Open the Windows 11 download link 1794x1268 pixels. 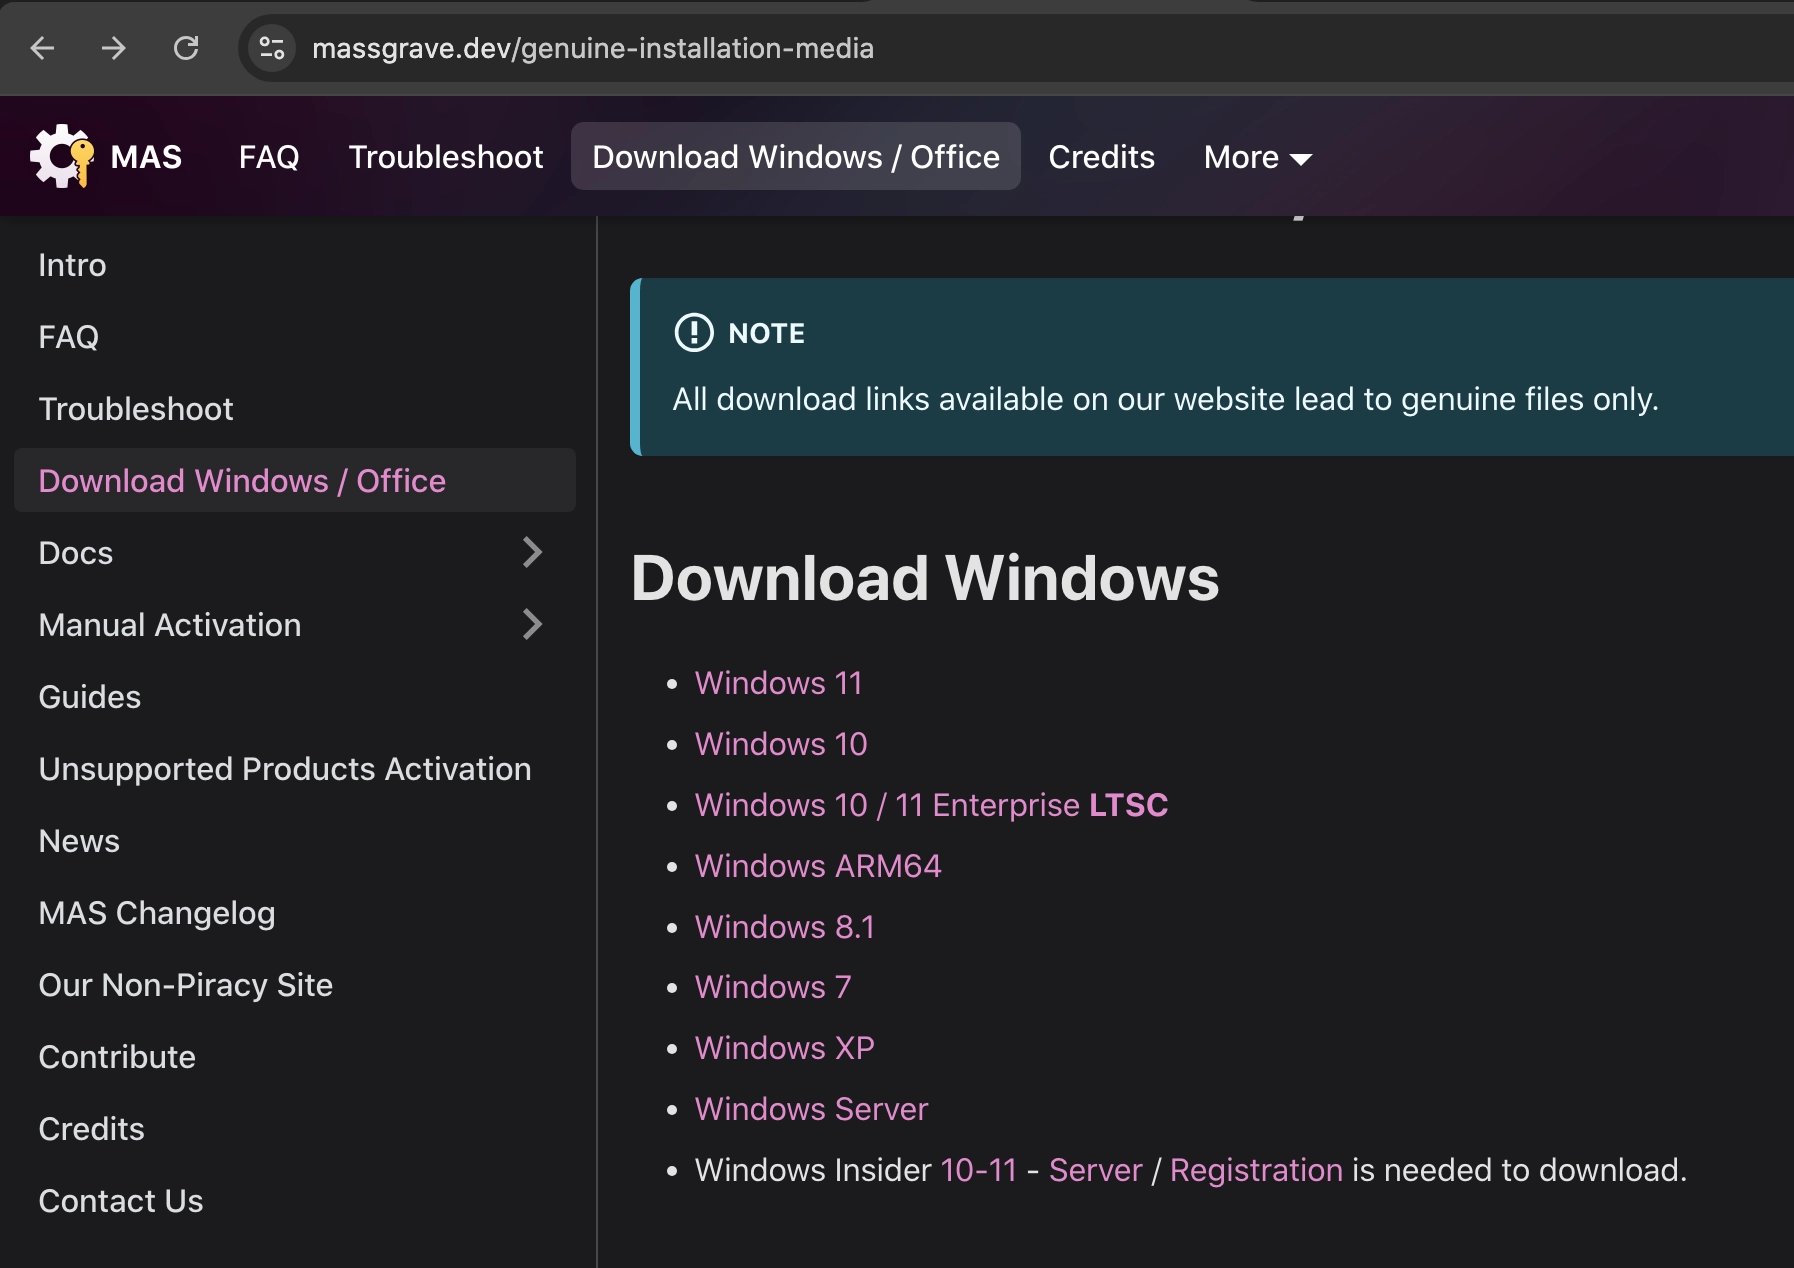click(x=778, y=683)
